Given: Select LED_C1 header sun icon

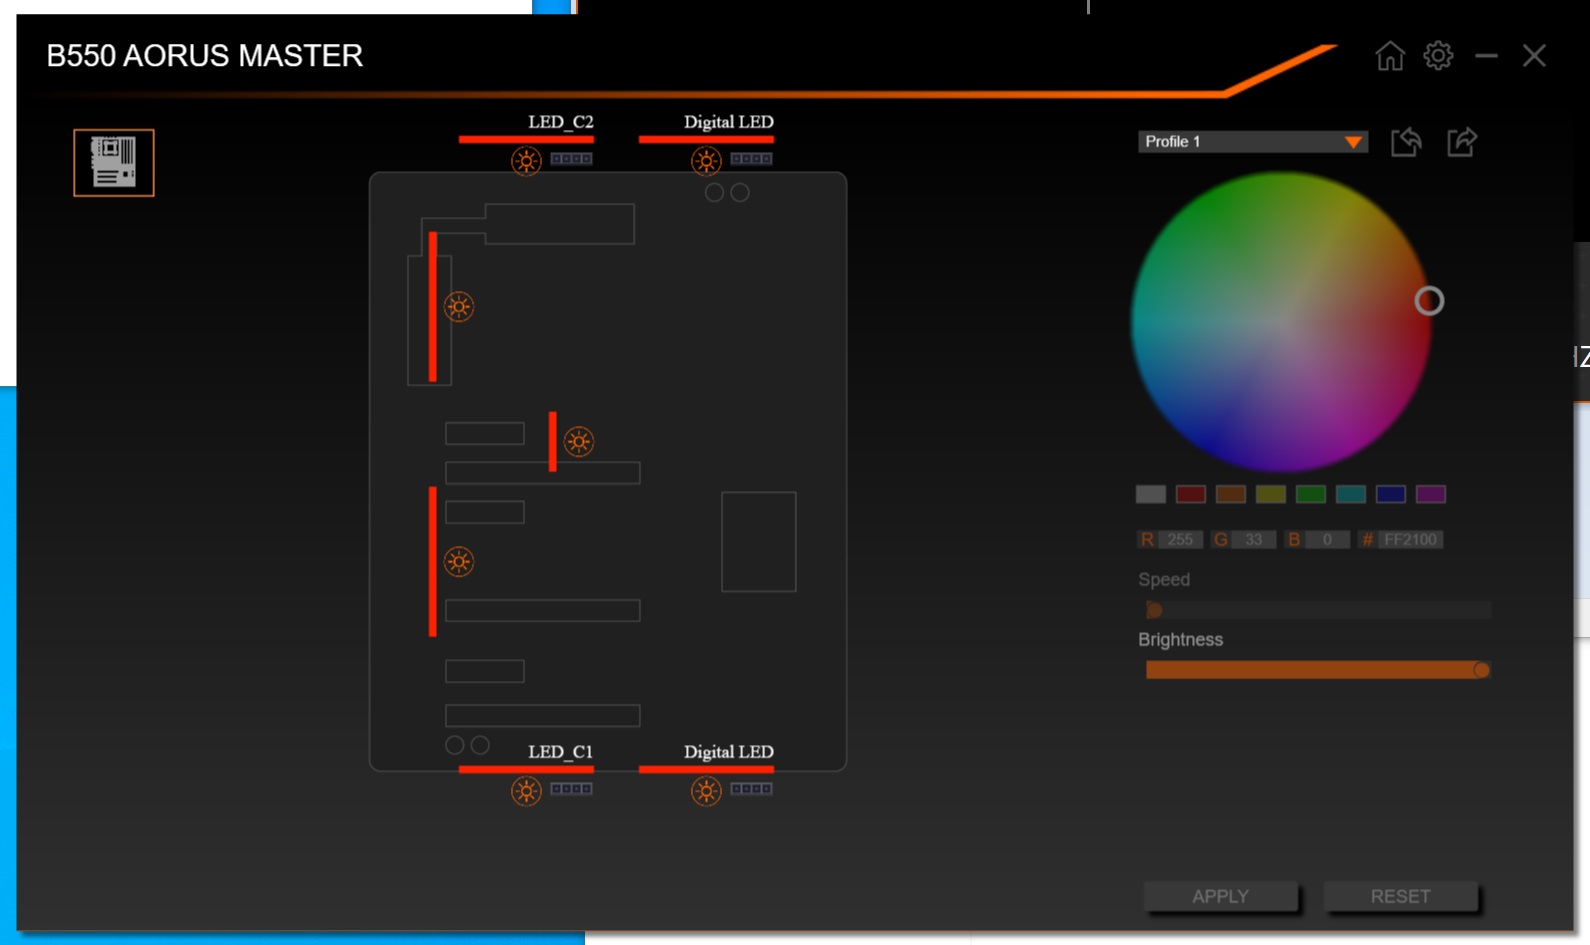Looking at the screenshot, I should [x=526, y=791].
